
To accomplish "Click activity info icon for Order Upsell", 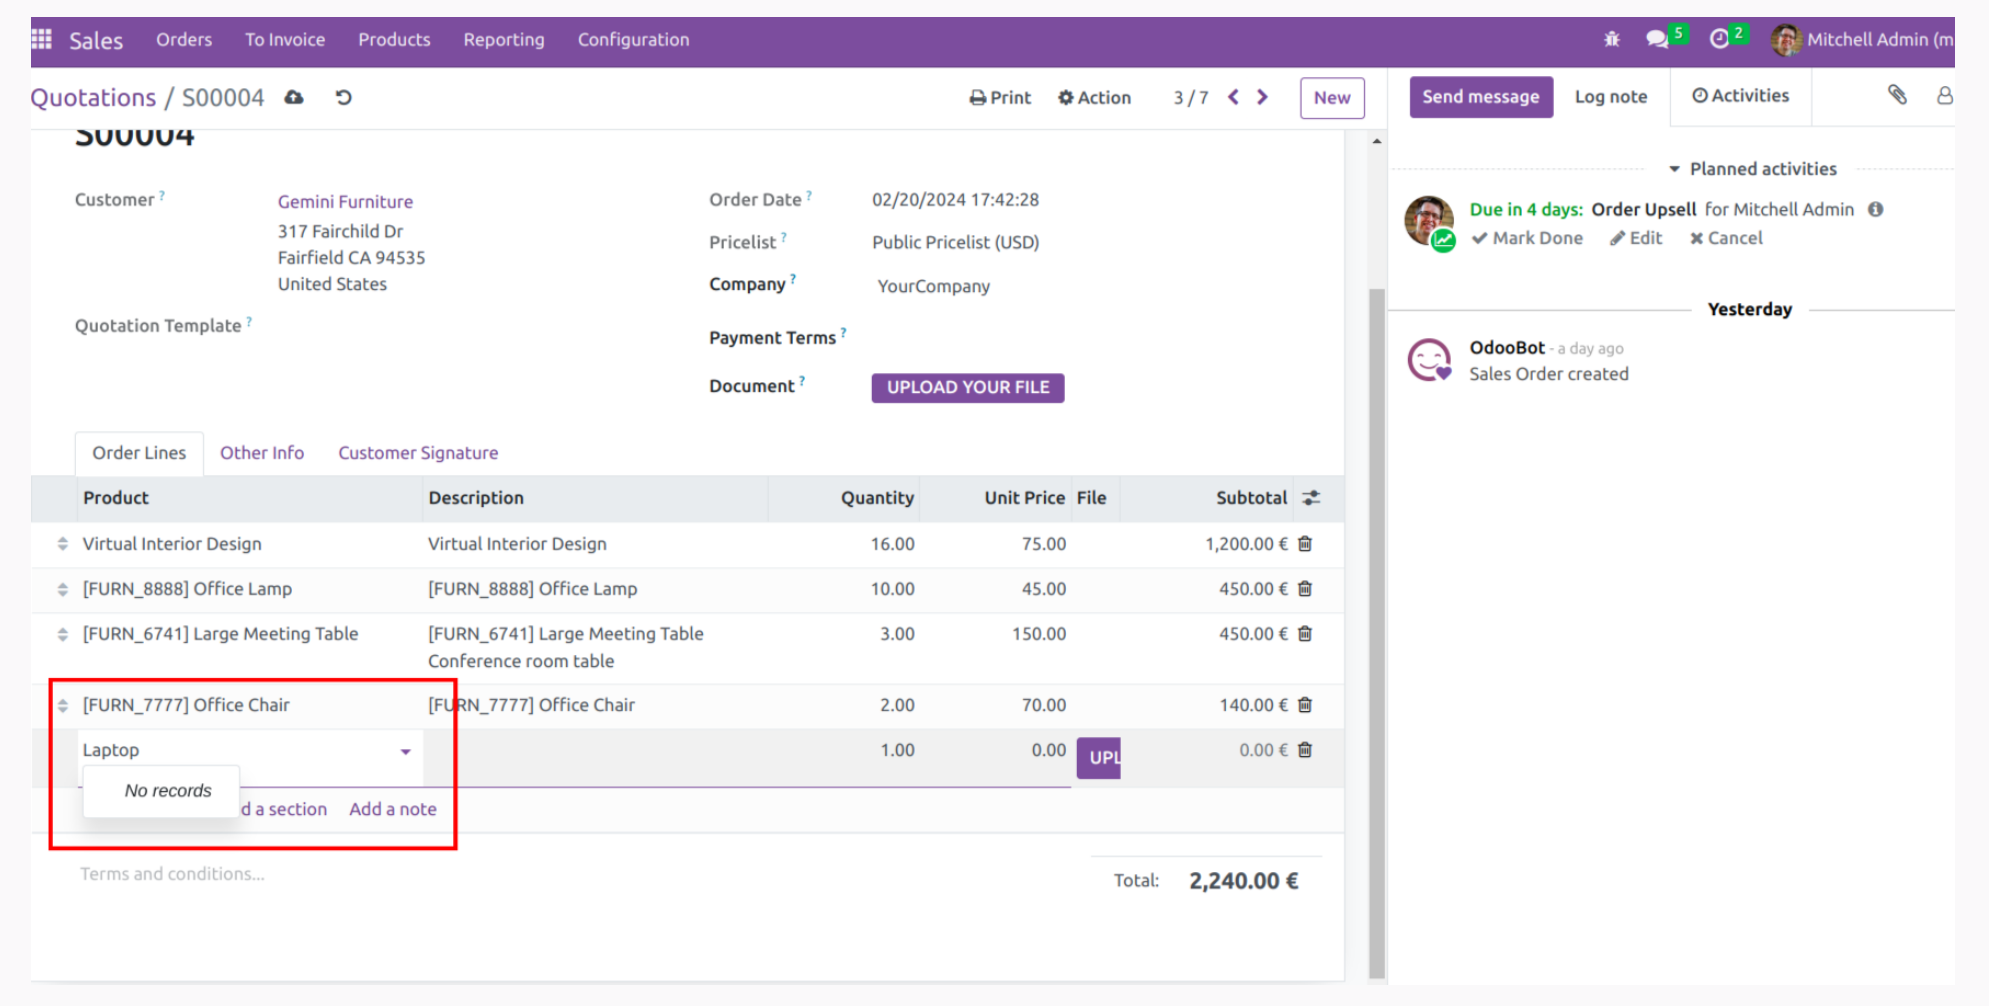I will pyautogui.click(x=1876, y=209).
